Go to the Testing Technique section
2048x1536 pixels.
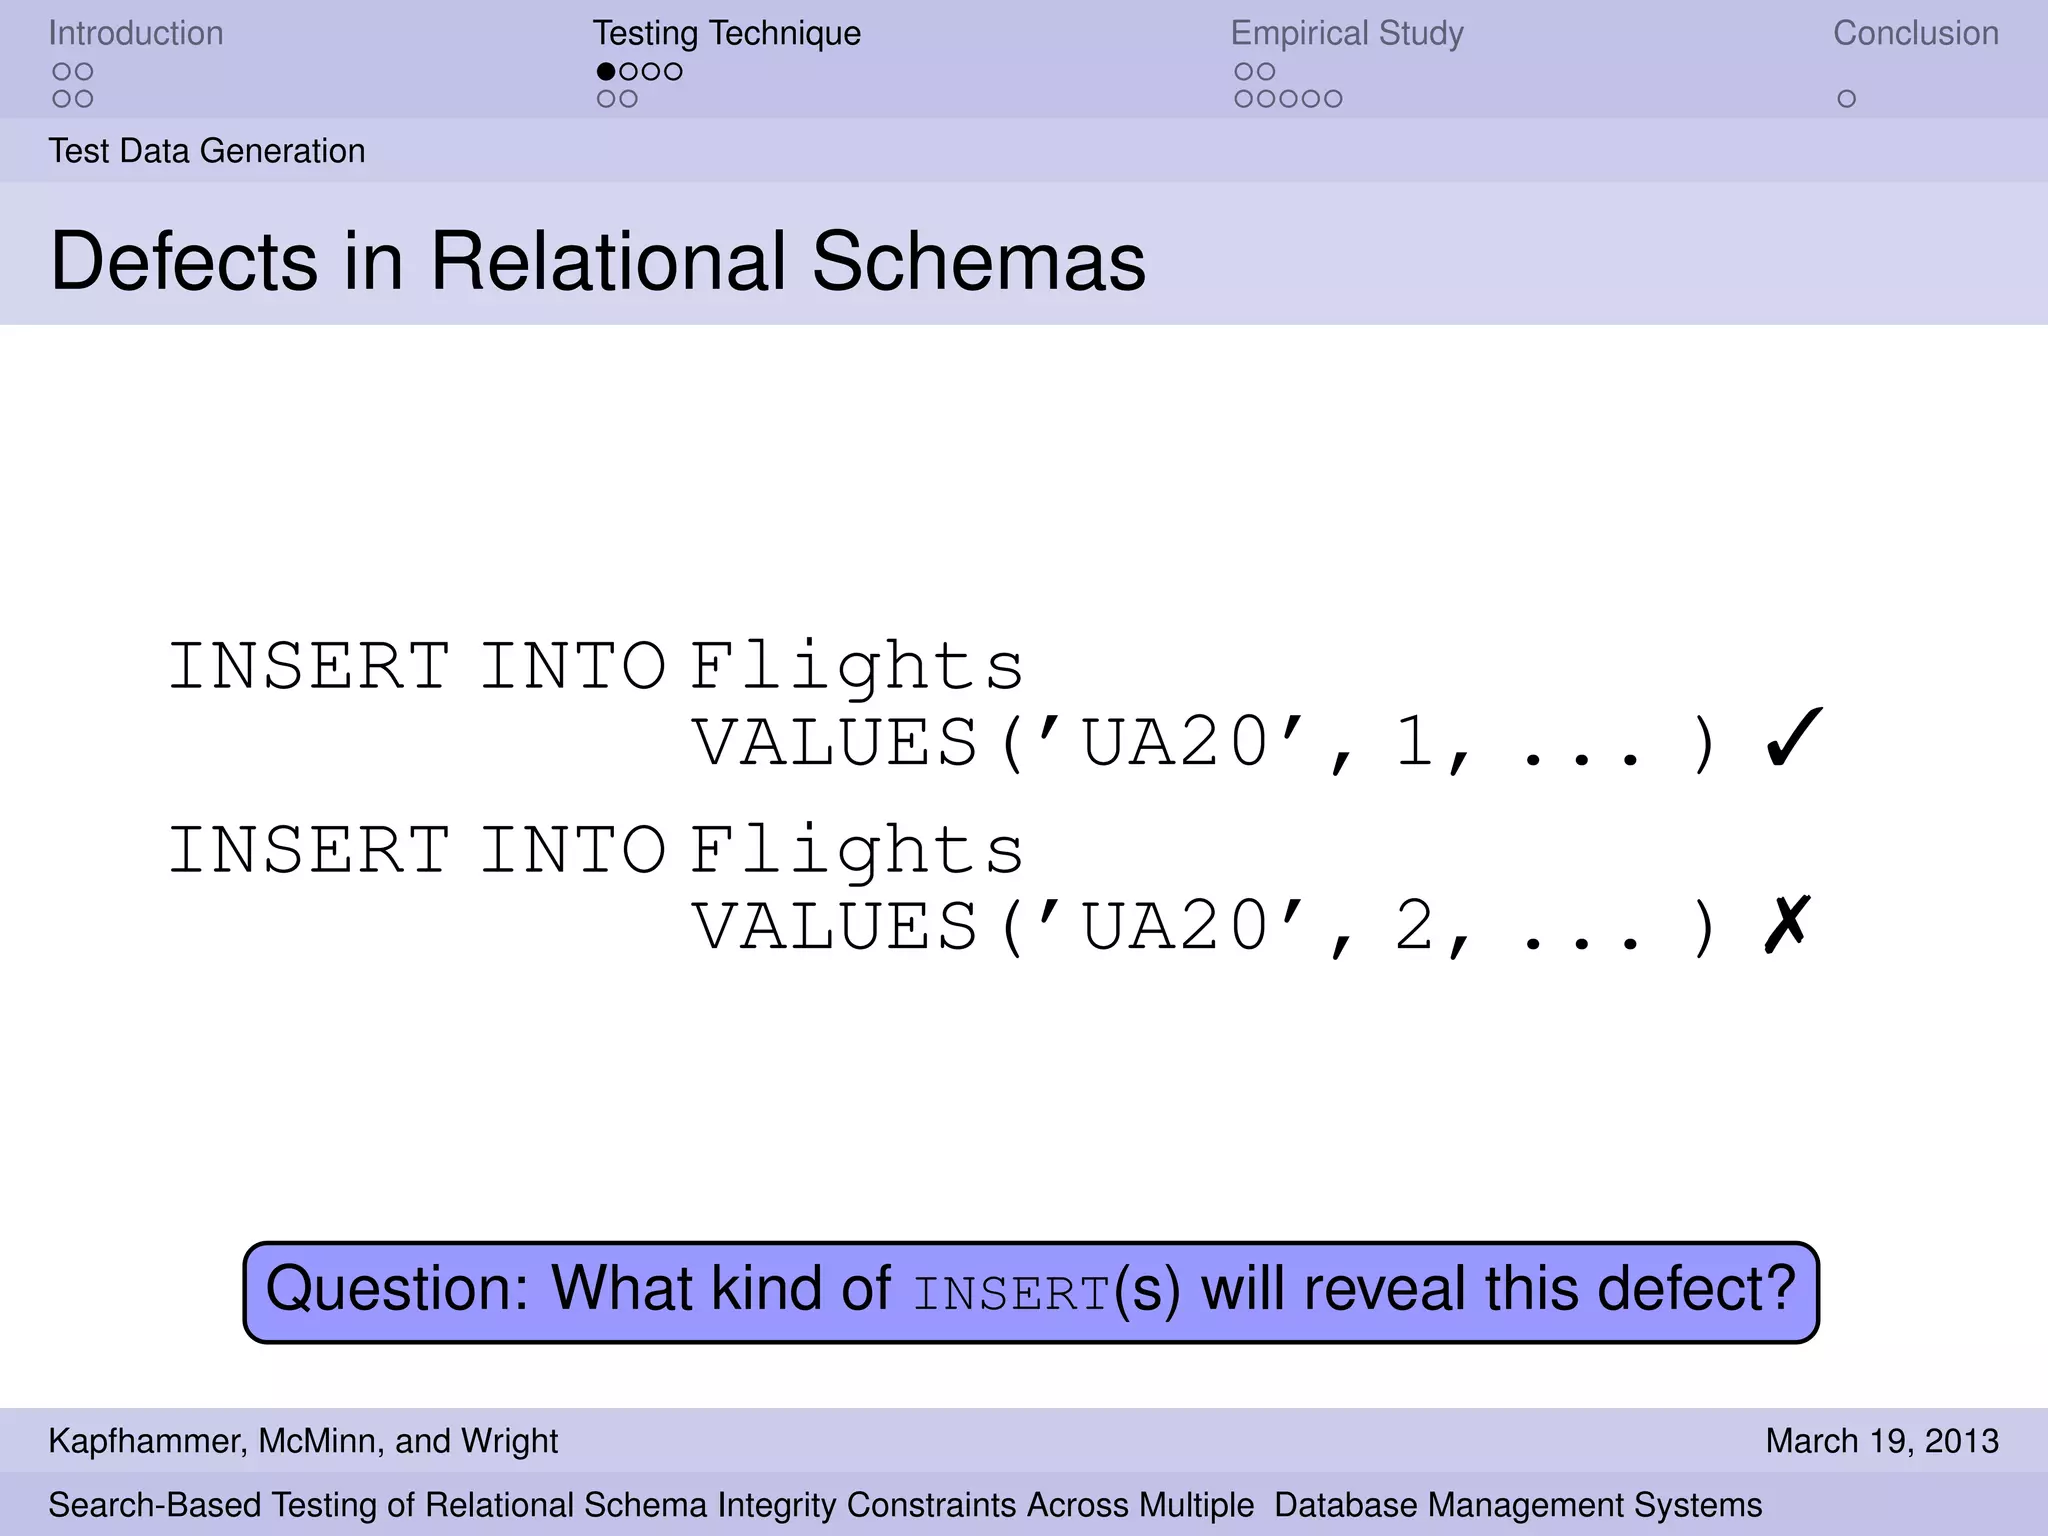(x=727, y=33)
